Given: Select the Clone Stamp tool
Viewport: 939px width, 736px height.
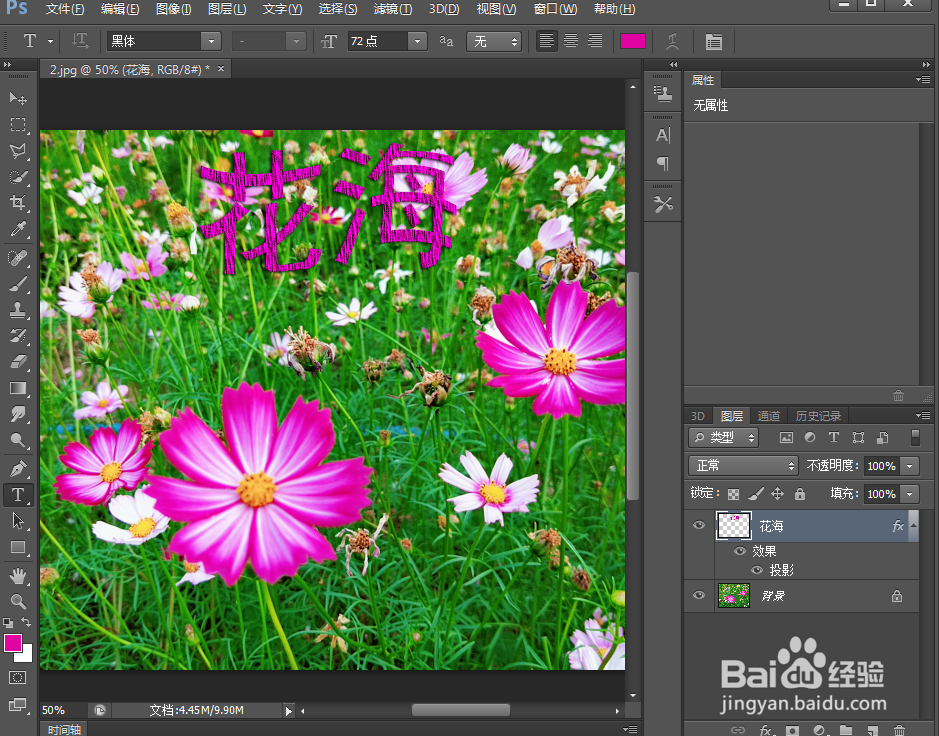Looking at the screenshot, I should pyautogui.click(x=18, y=310).
